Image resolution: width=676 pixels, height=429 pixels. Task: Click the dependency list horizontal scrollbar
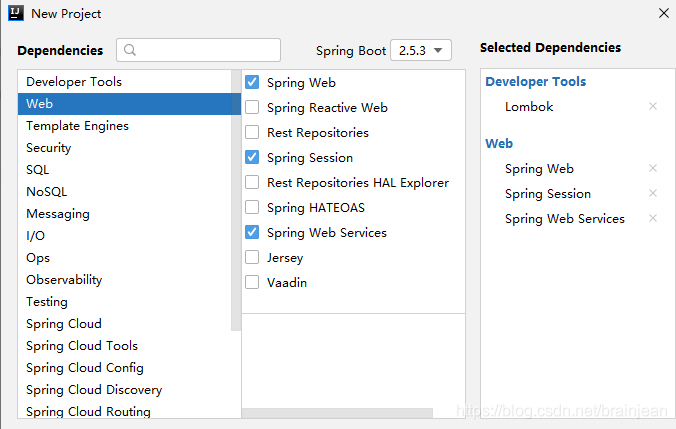[x=337, y=413]
